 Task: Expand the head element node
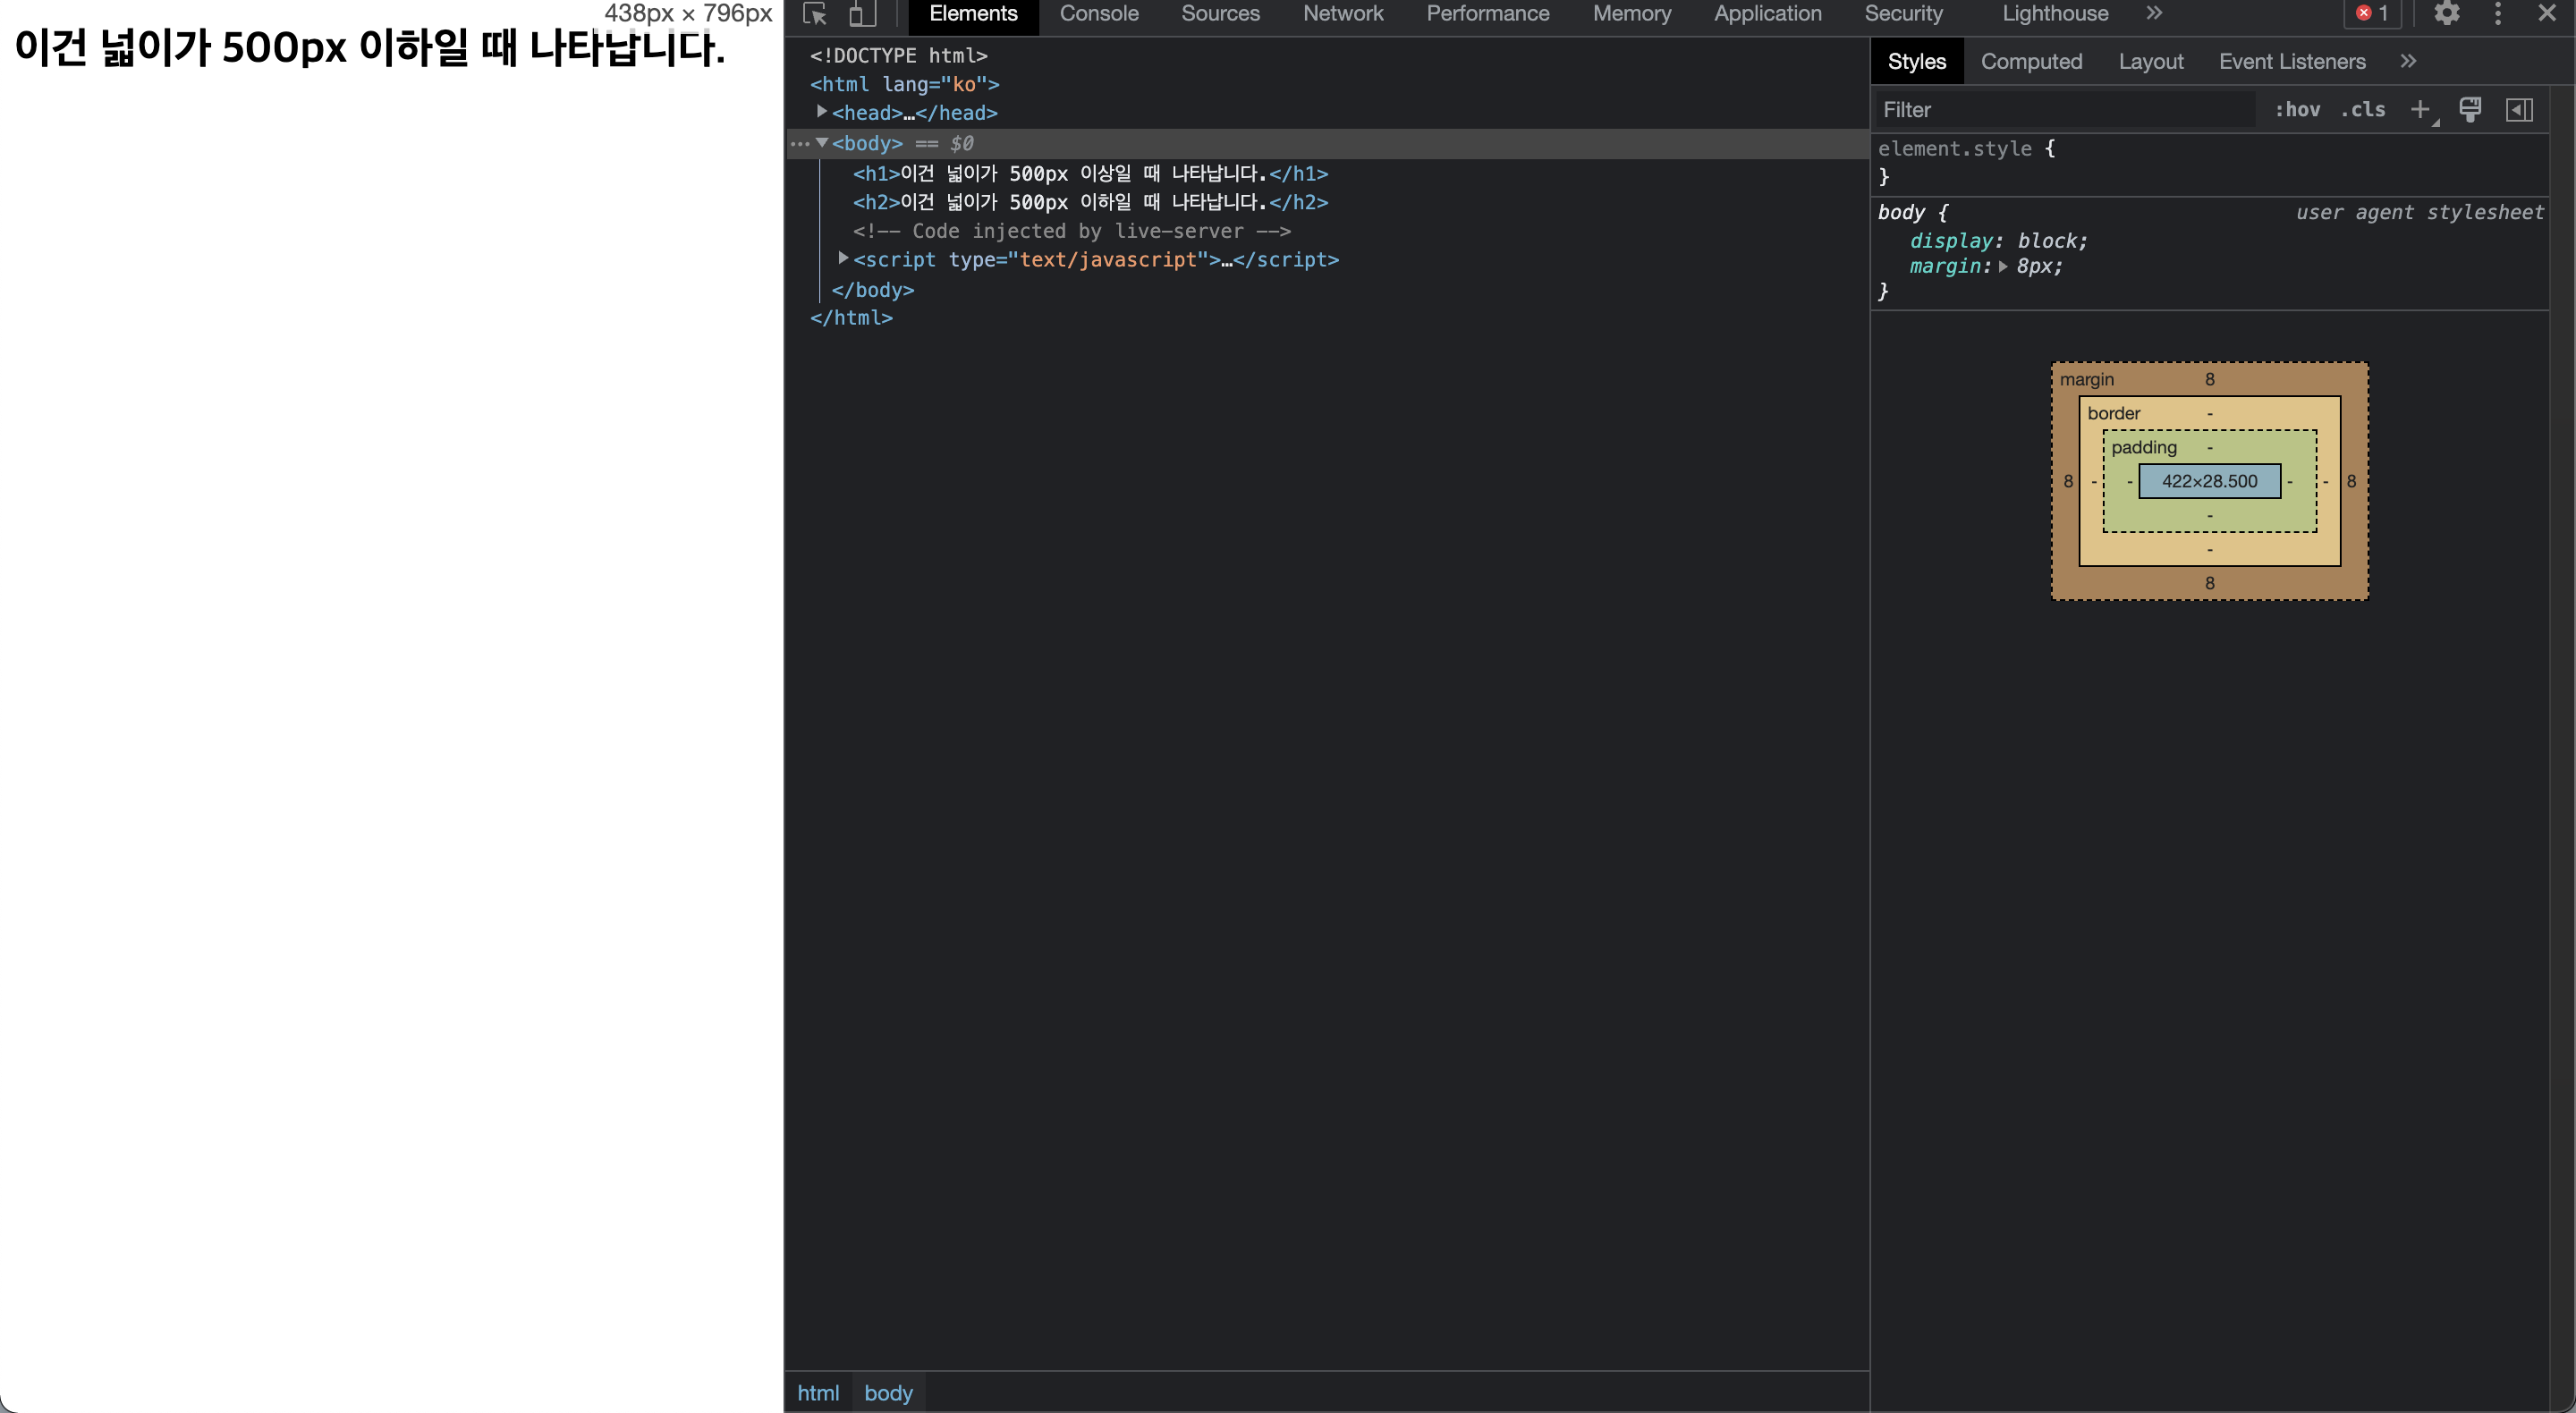pyautogui.click(x=822, y=112)
